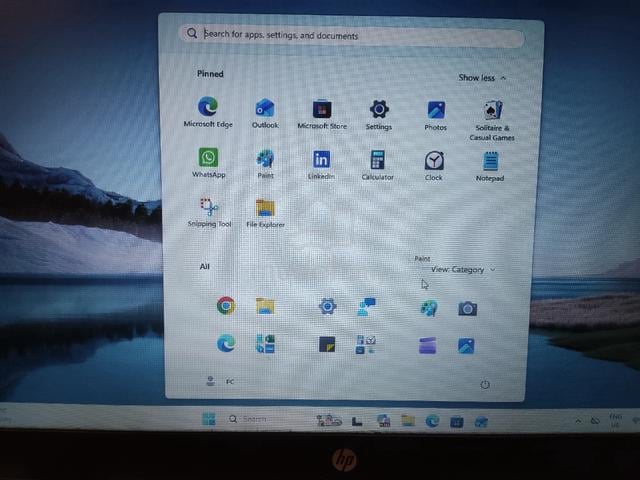Launch the pinned Photos app
The image size is (640, 480).
(436, 116)
